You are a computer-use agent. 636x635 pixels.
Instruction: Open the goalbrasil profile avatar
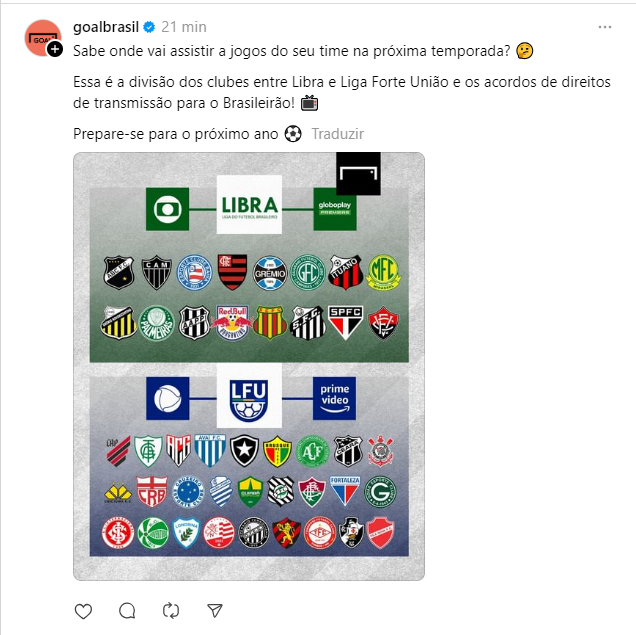pos(43,38)
